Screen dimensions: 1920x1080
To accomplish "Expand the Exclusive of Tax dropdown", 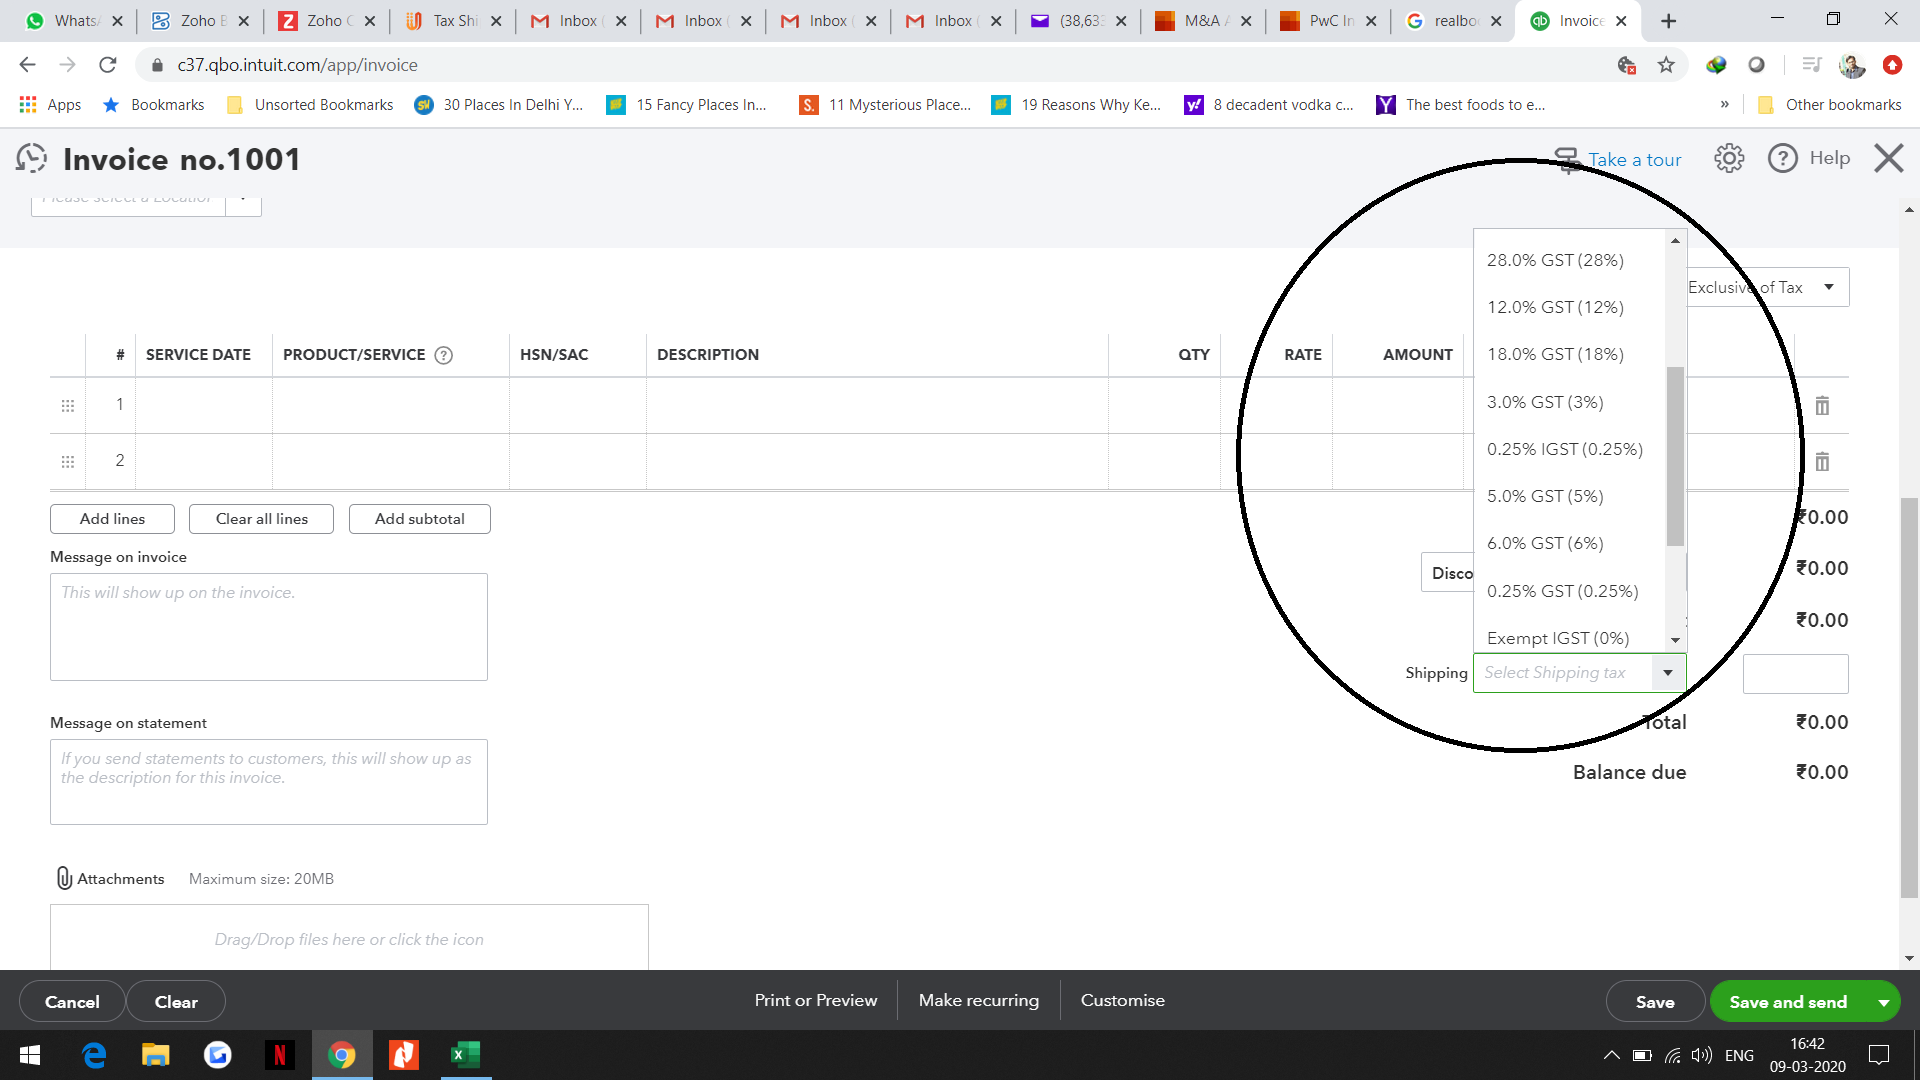I will [1828, 287].
